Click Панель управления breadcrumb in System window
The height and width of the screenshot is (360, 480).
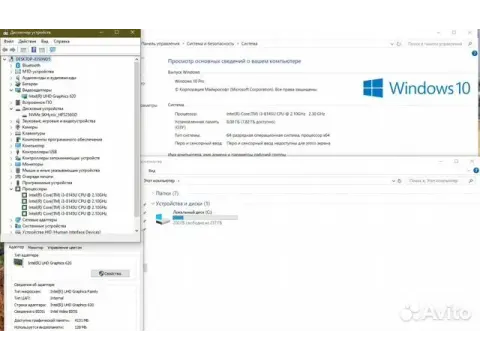[x=161, y=44]
